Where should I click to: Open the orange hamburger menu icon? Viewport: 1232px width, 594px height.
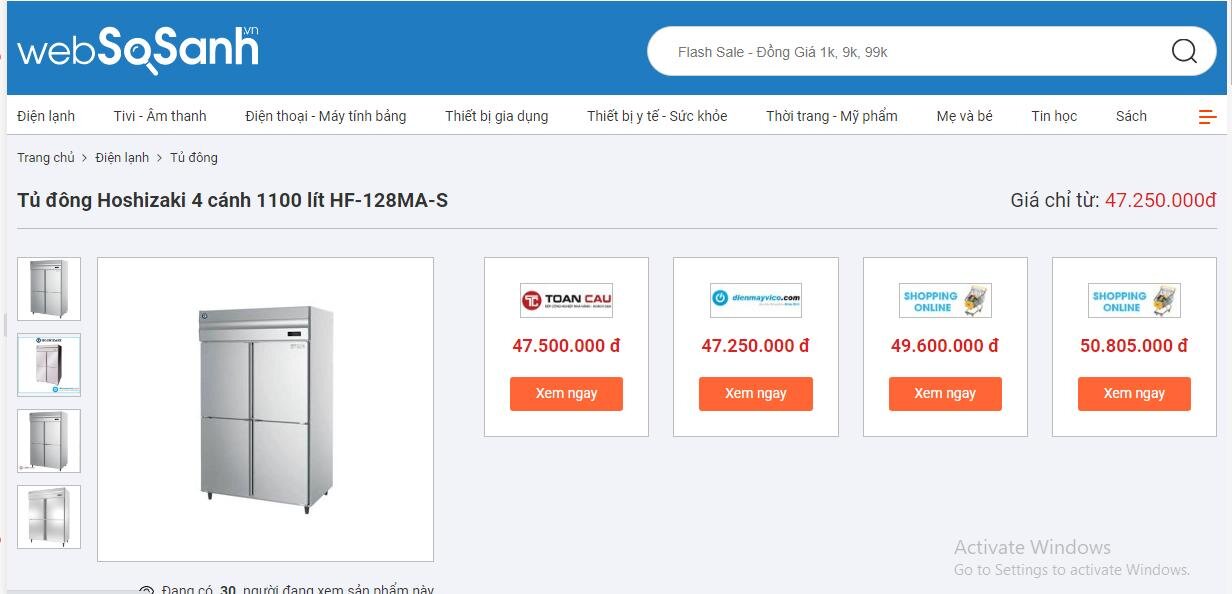(1207, 116)
